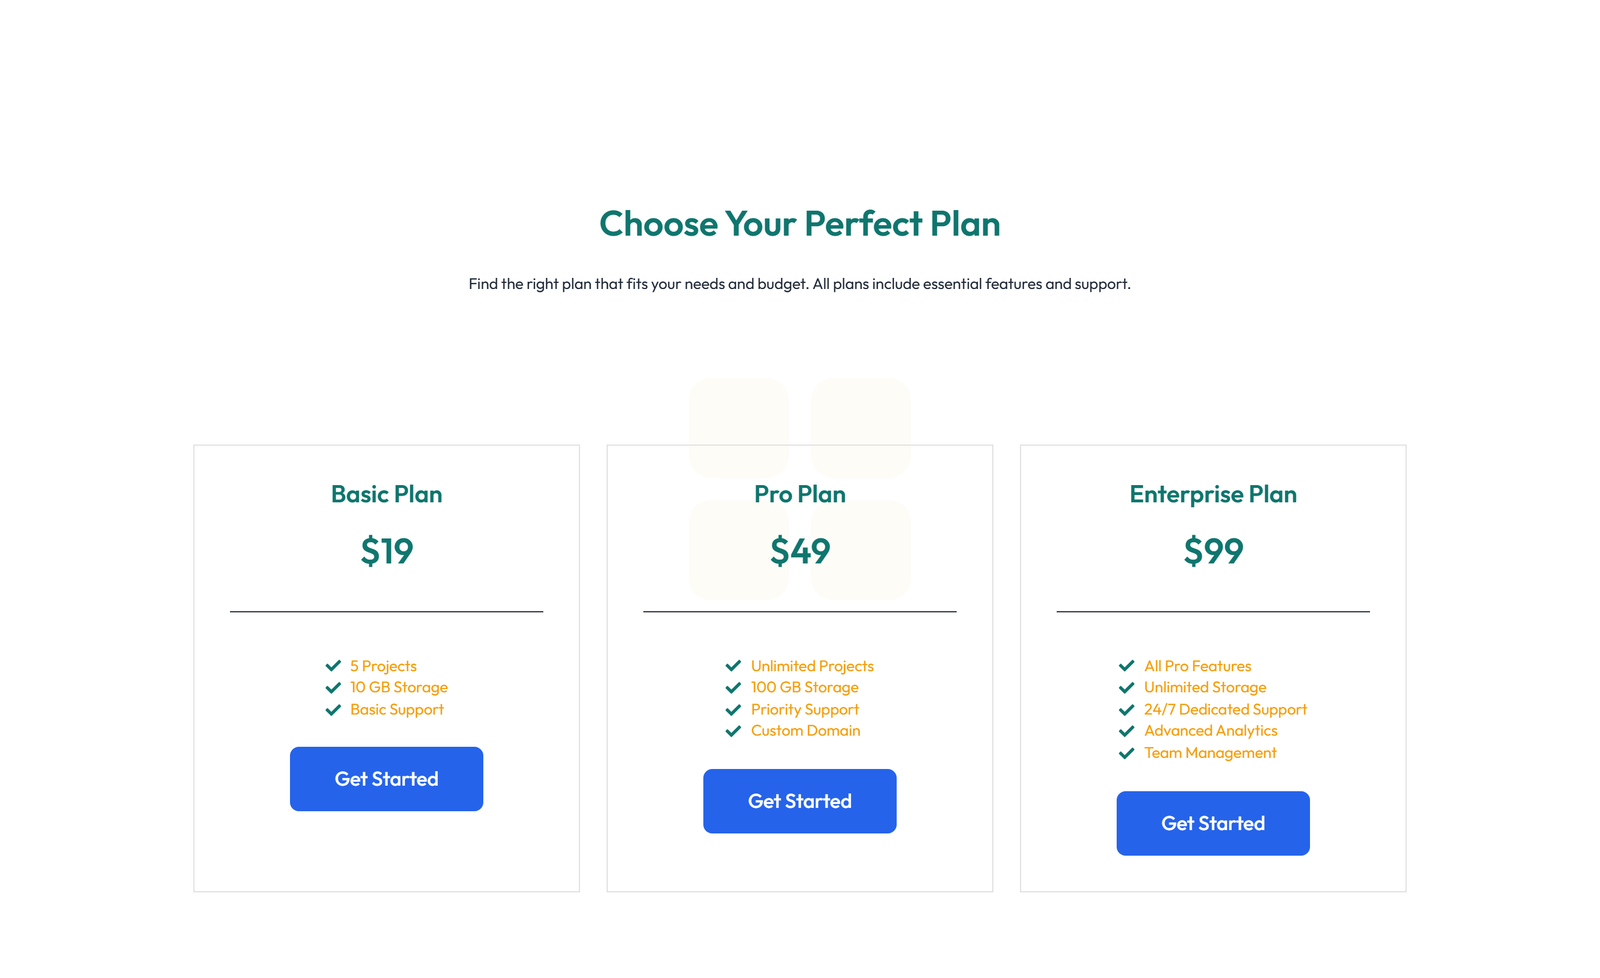Screen dimensions: 1600x978
Task: Click the checkmark beside 5 Projects
Action: tap(333, 666)
